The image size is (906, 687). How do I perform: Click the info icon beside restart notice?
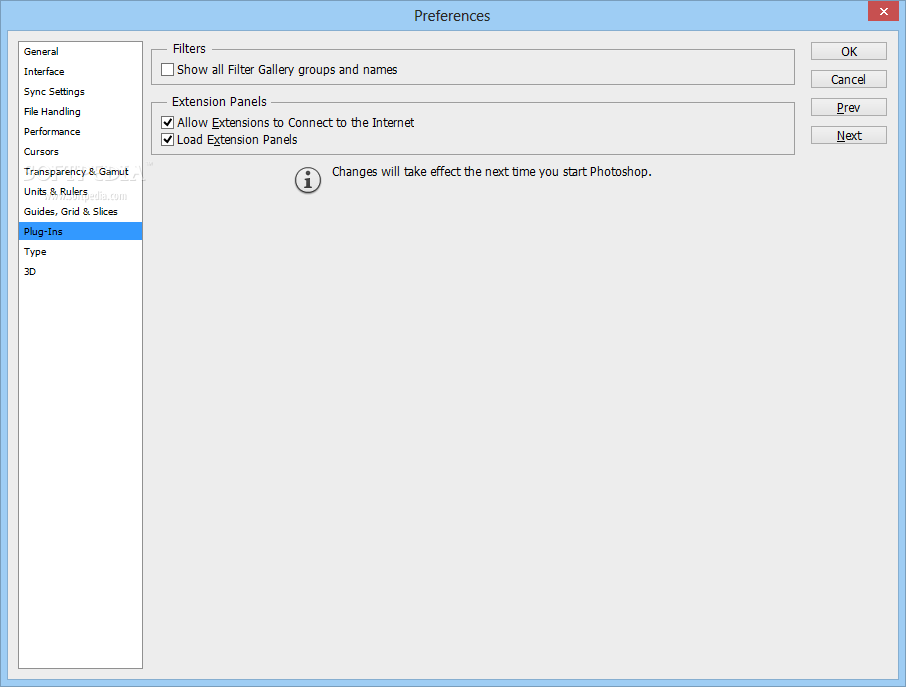click(308, 180)
